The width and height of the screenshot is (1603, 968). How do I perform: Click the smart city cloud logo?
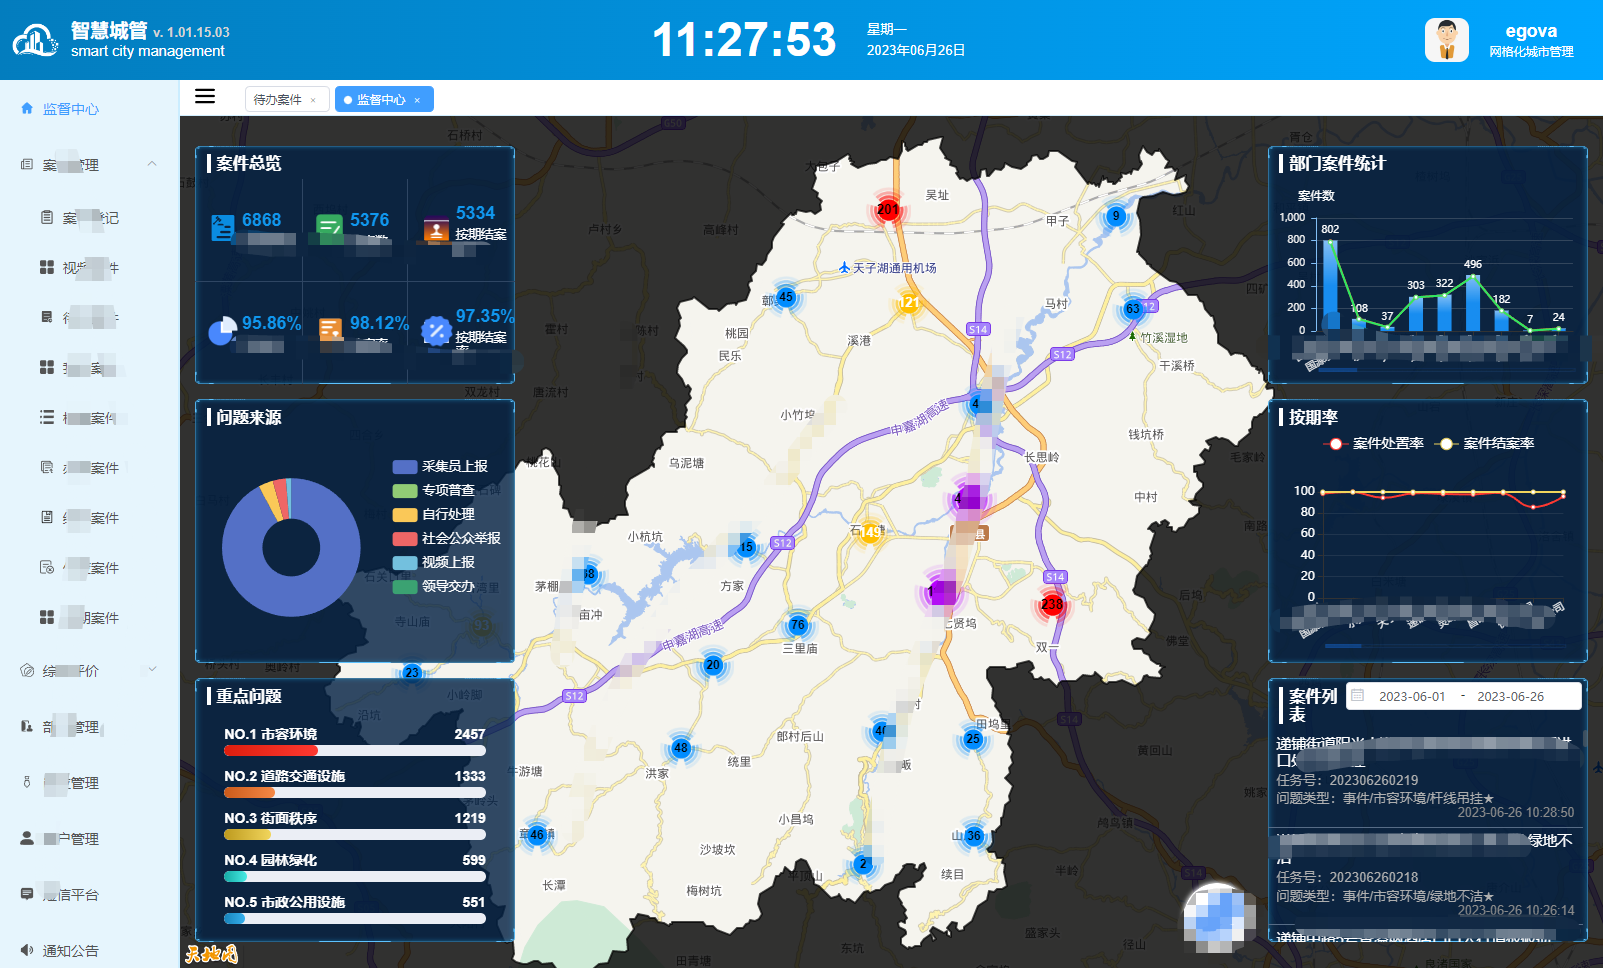[x=35, y=40]
